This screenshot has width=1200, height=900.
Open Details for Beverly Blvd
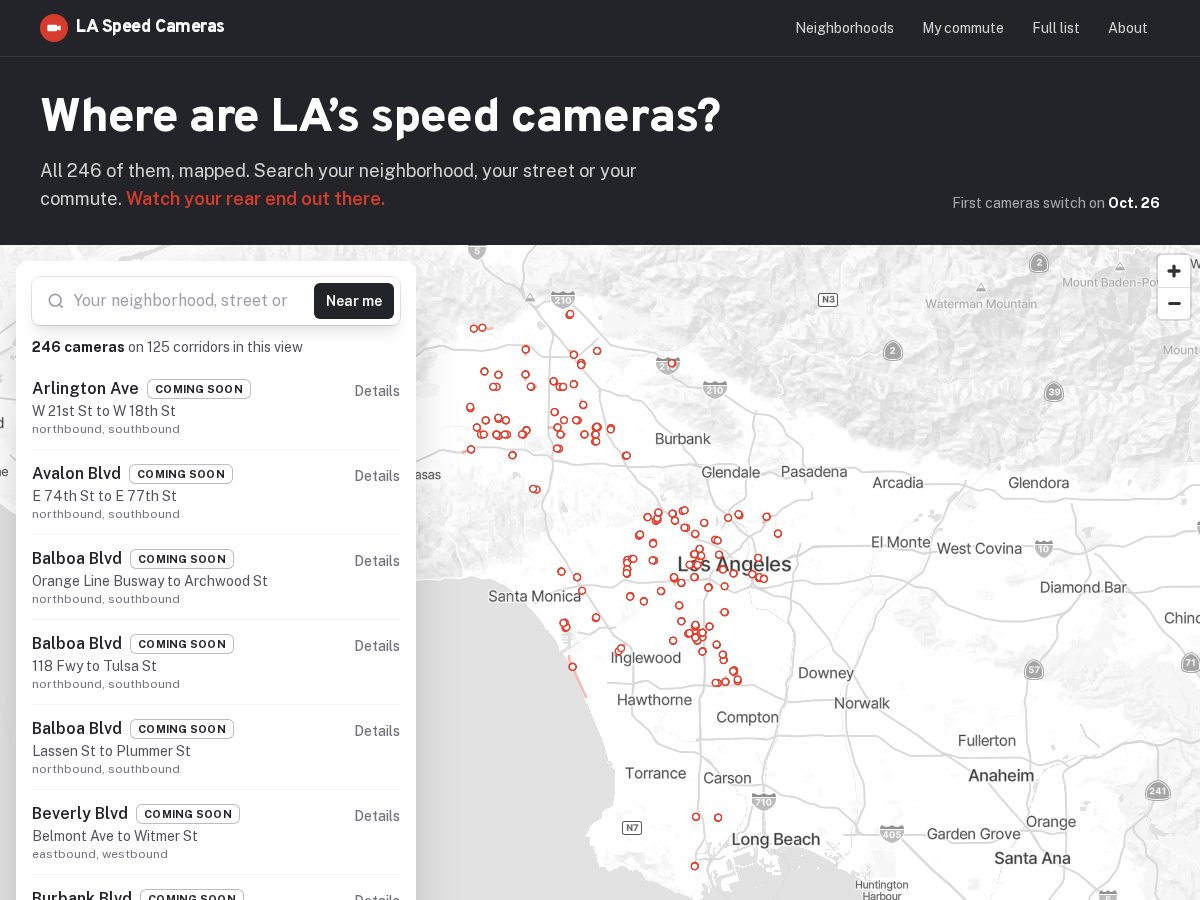click(x=377, y=816)
